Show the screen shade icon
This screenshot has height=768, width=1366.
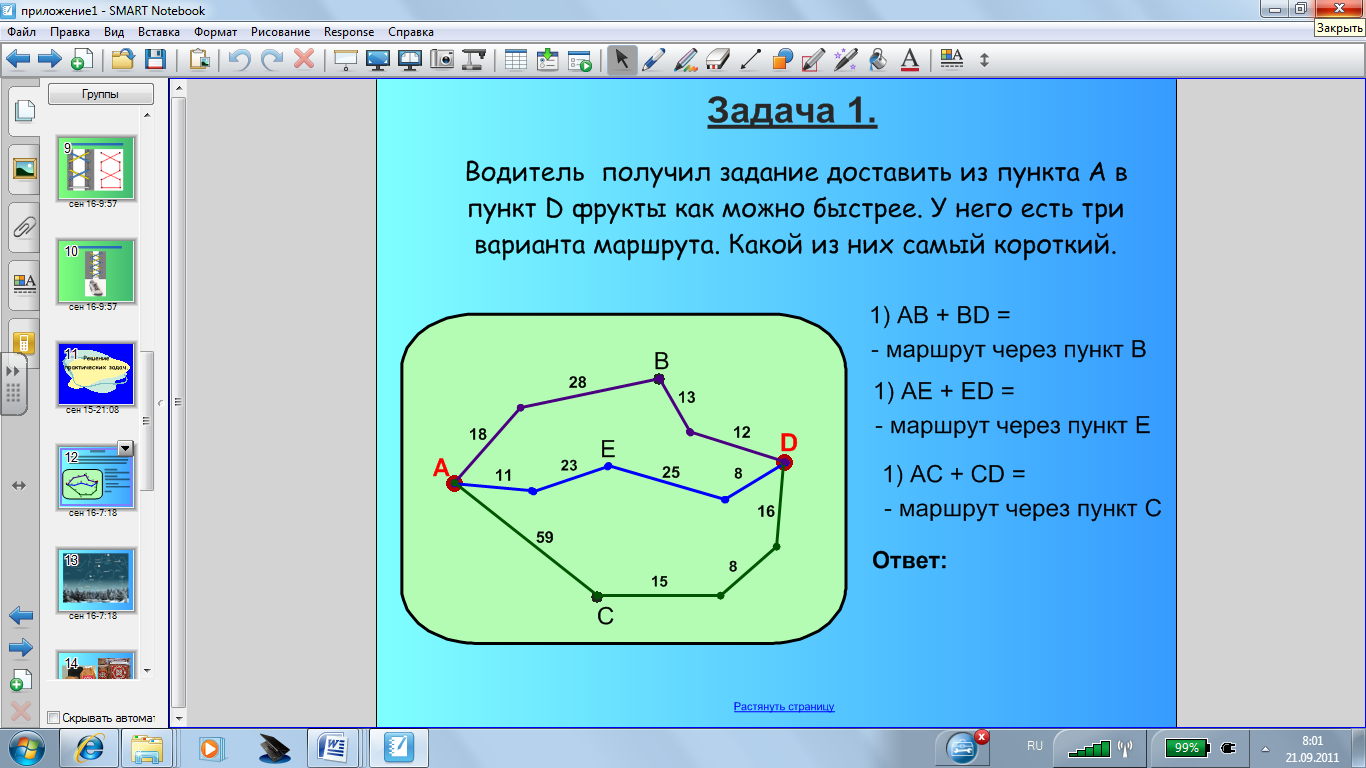coord(346,59)
